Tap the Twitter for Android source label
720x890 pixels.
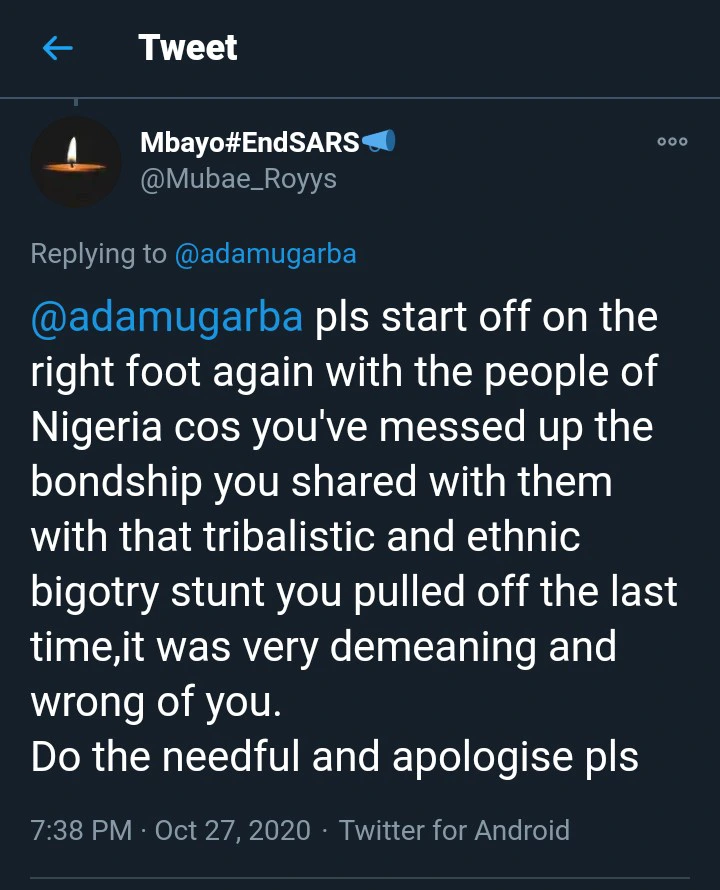click(x=454, y=830)
